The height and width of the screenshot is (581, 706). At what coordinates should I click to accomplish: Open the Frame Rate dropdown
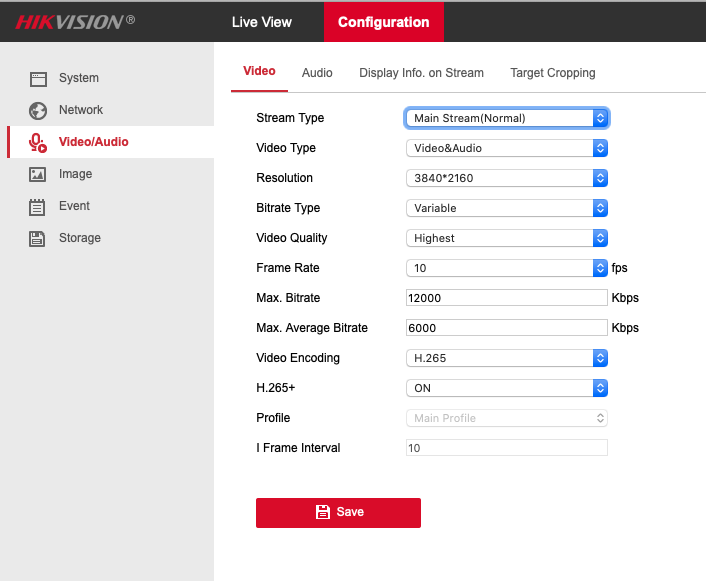[x=506, y=268]
